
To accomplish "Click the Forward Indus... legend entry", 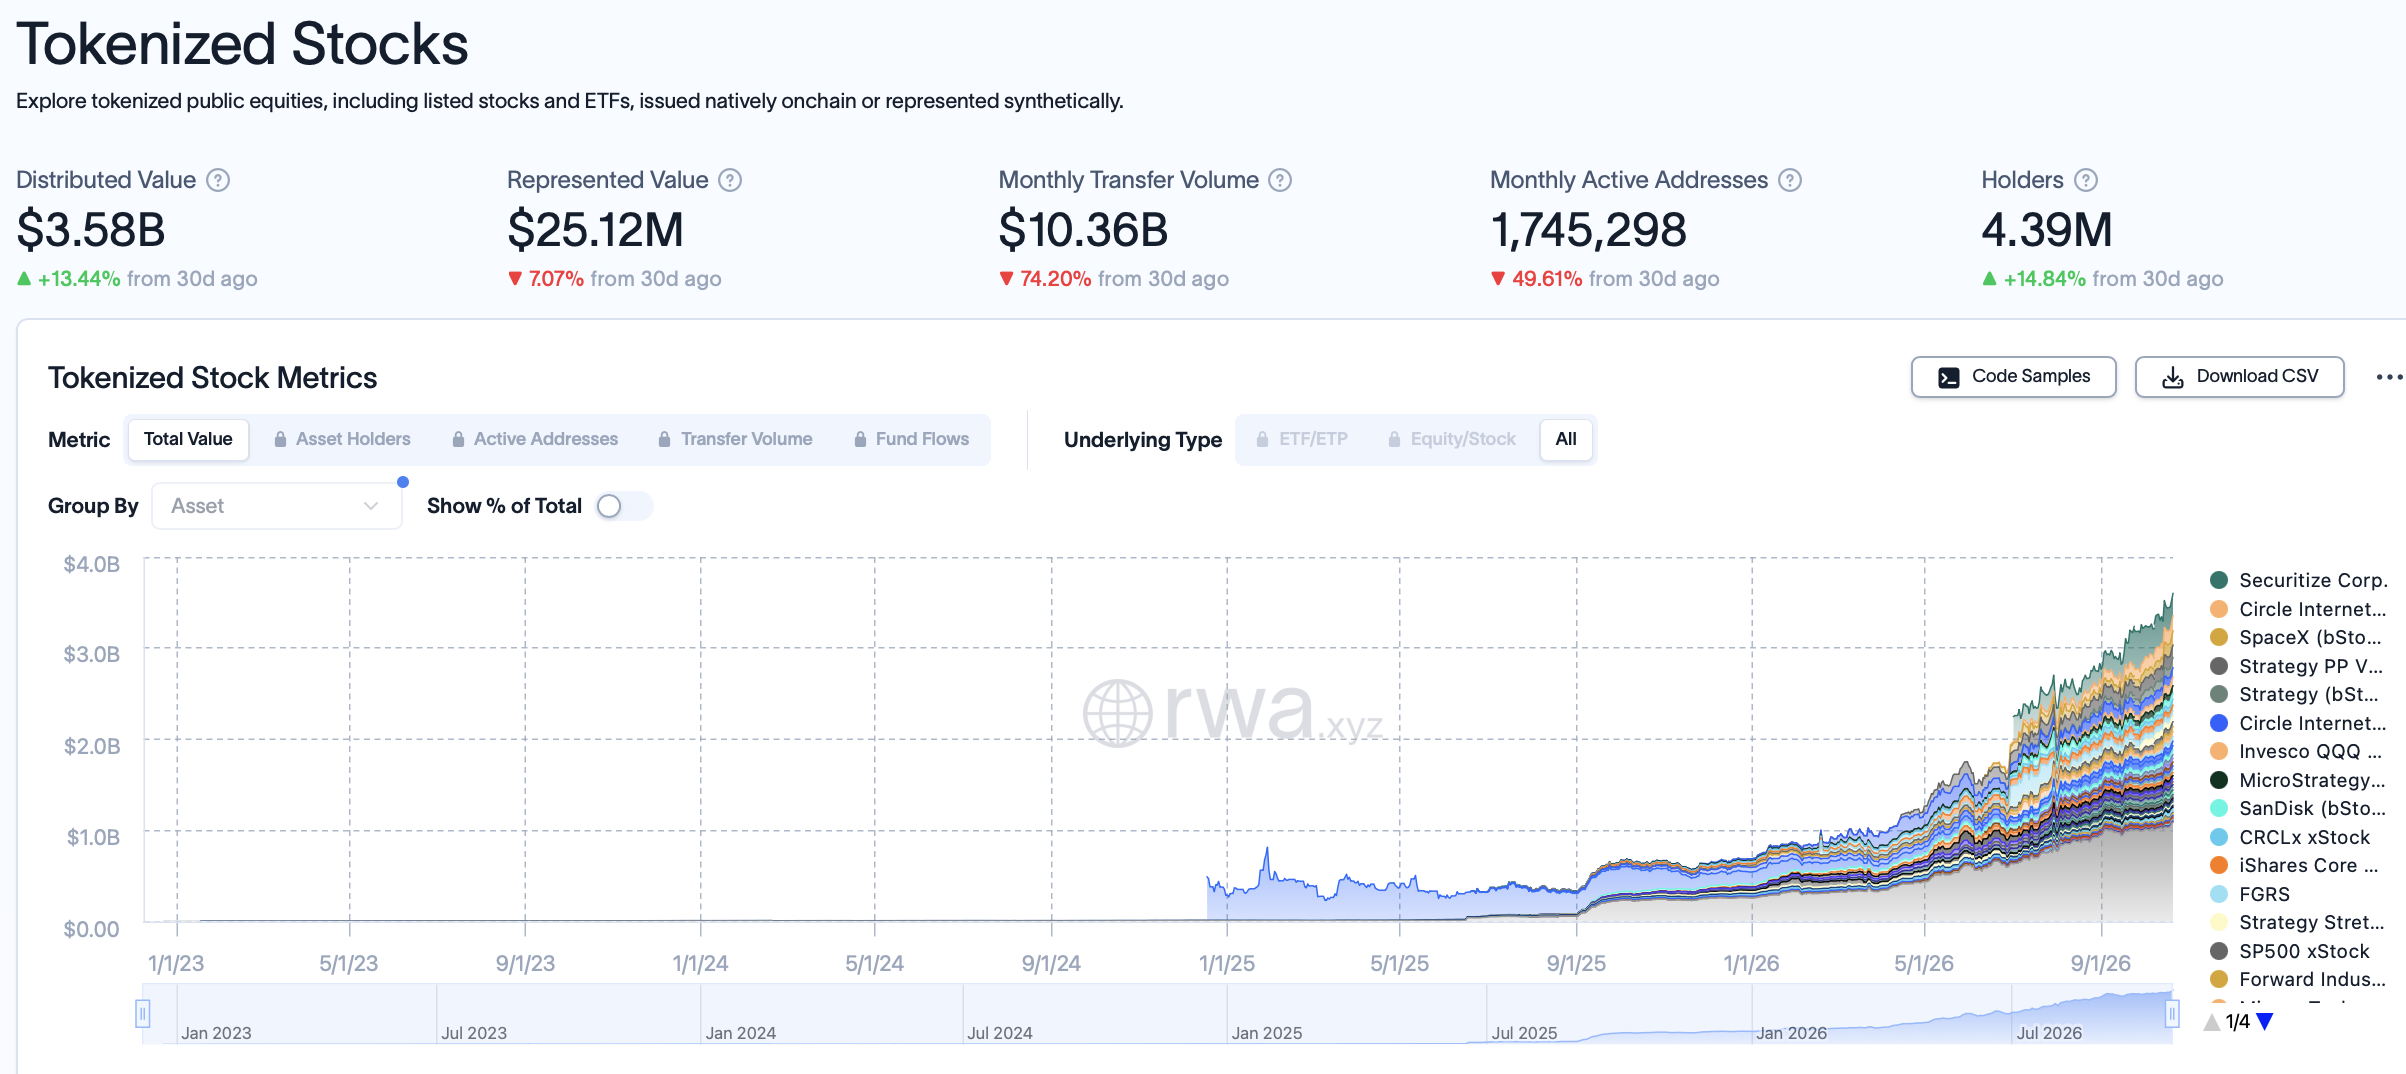I will tap(2297, 979).
